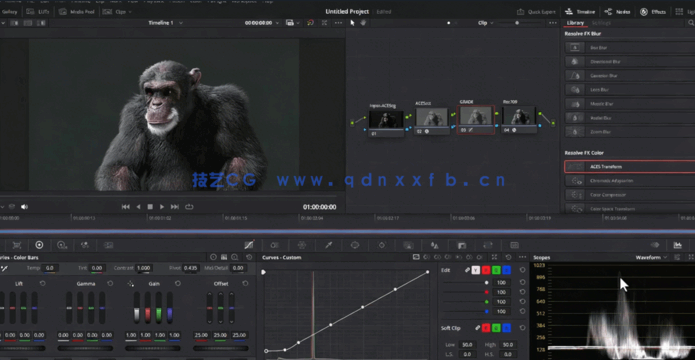Viewport: 695px width, 360px height.
Task: Choose Color Compressor effect
Action: pos(630,195)
